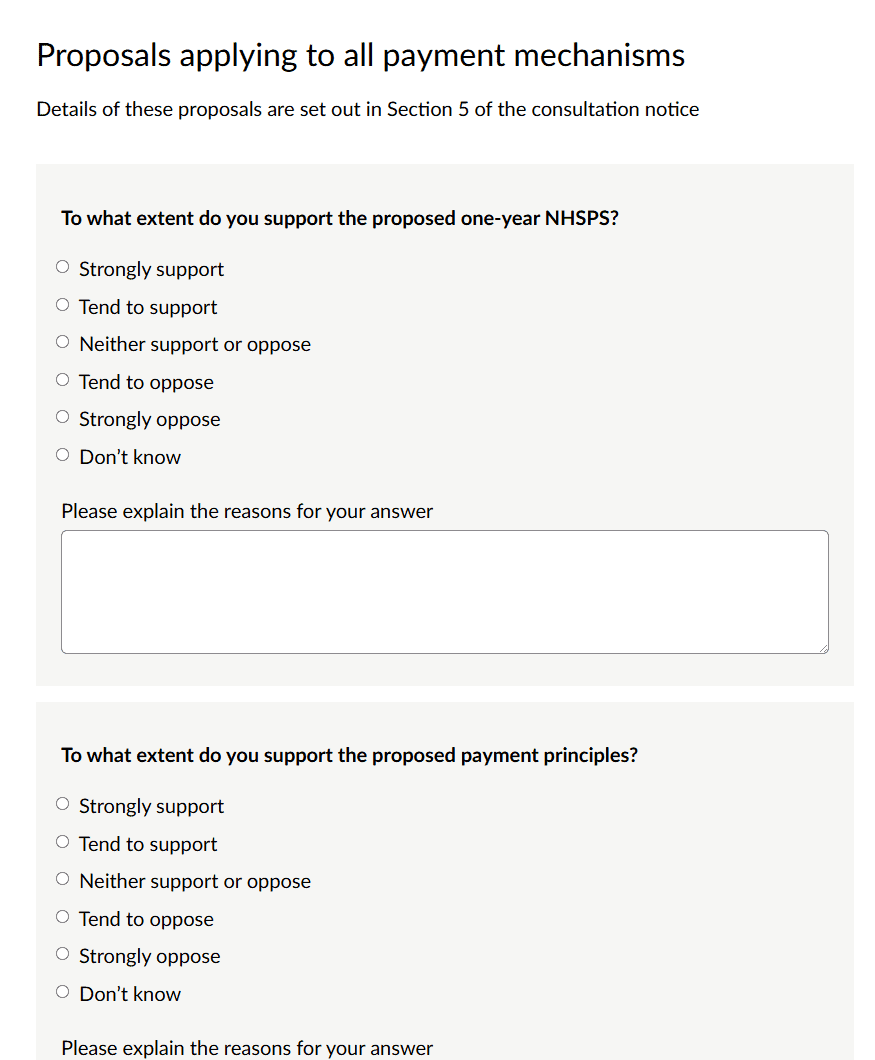Click the 'Proposals applying to all payment mechanisms' heading
Screen dimensions: 875x1060
(360, 55)
